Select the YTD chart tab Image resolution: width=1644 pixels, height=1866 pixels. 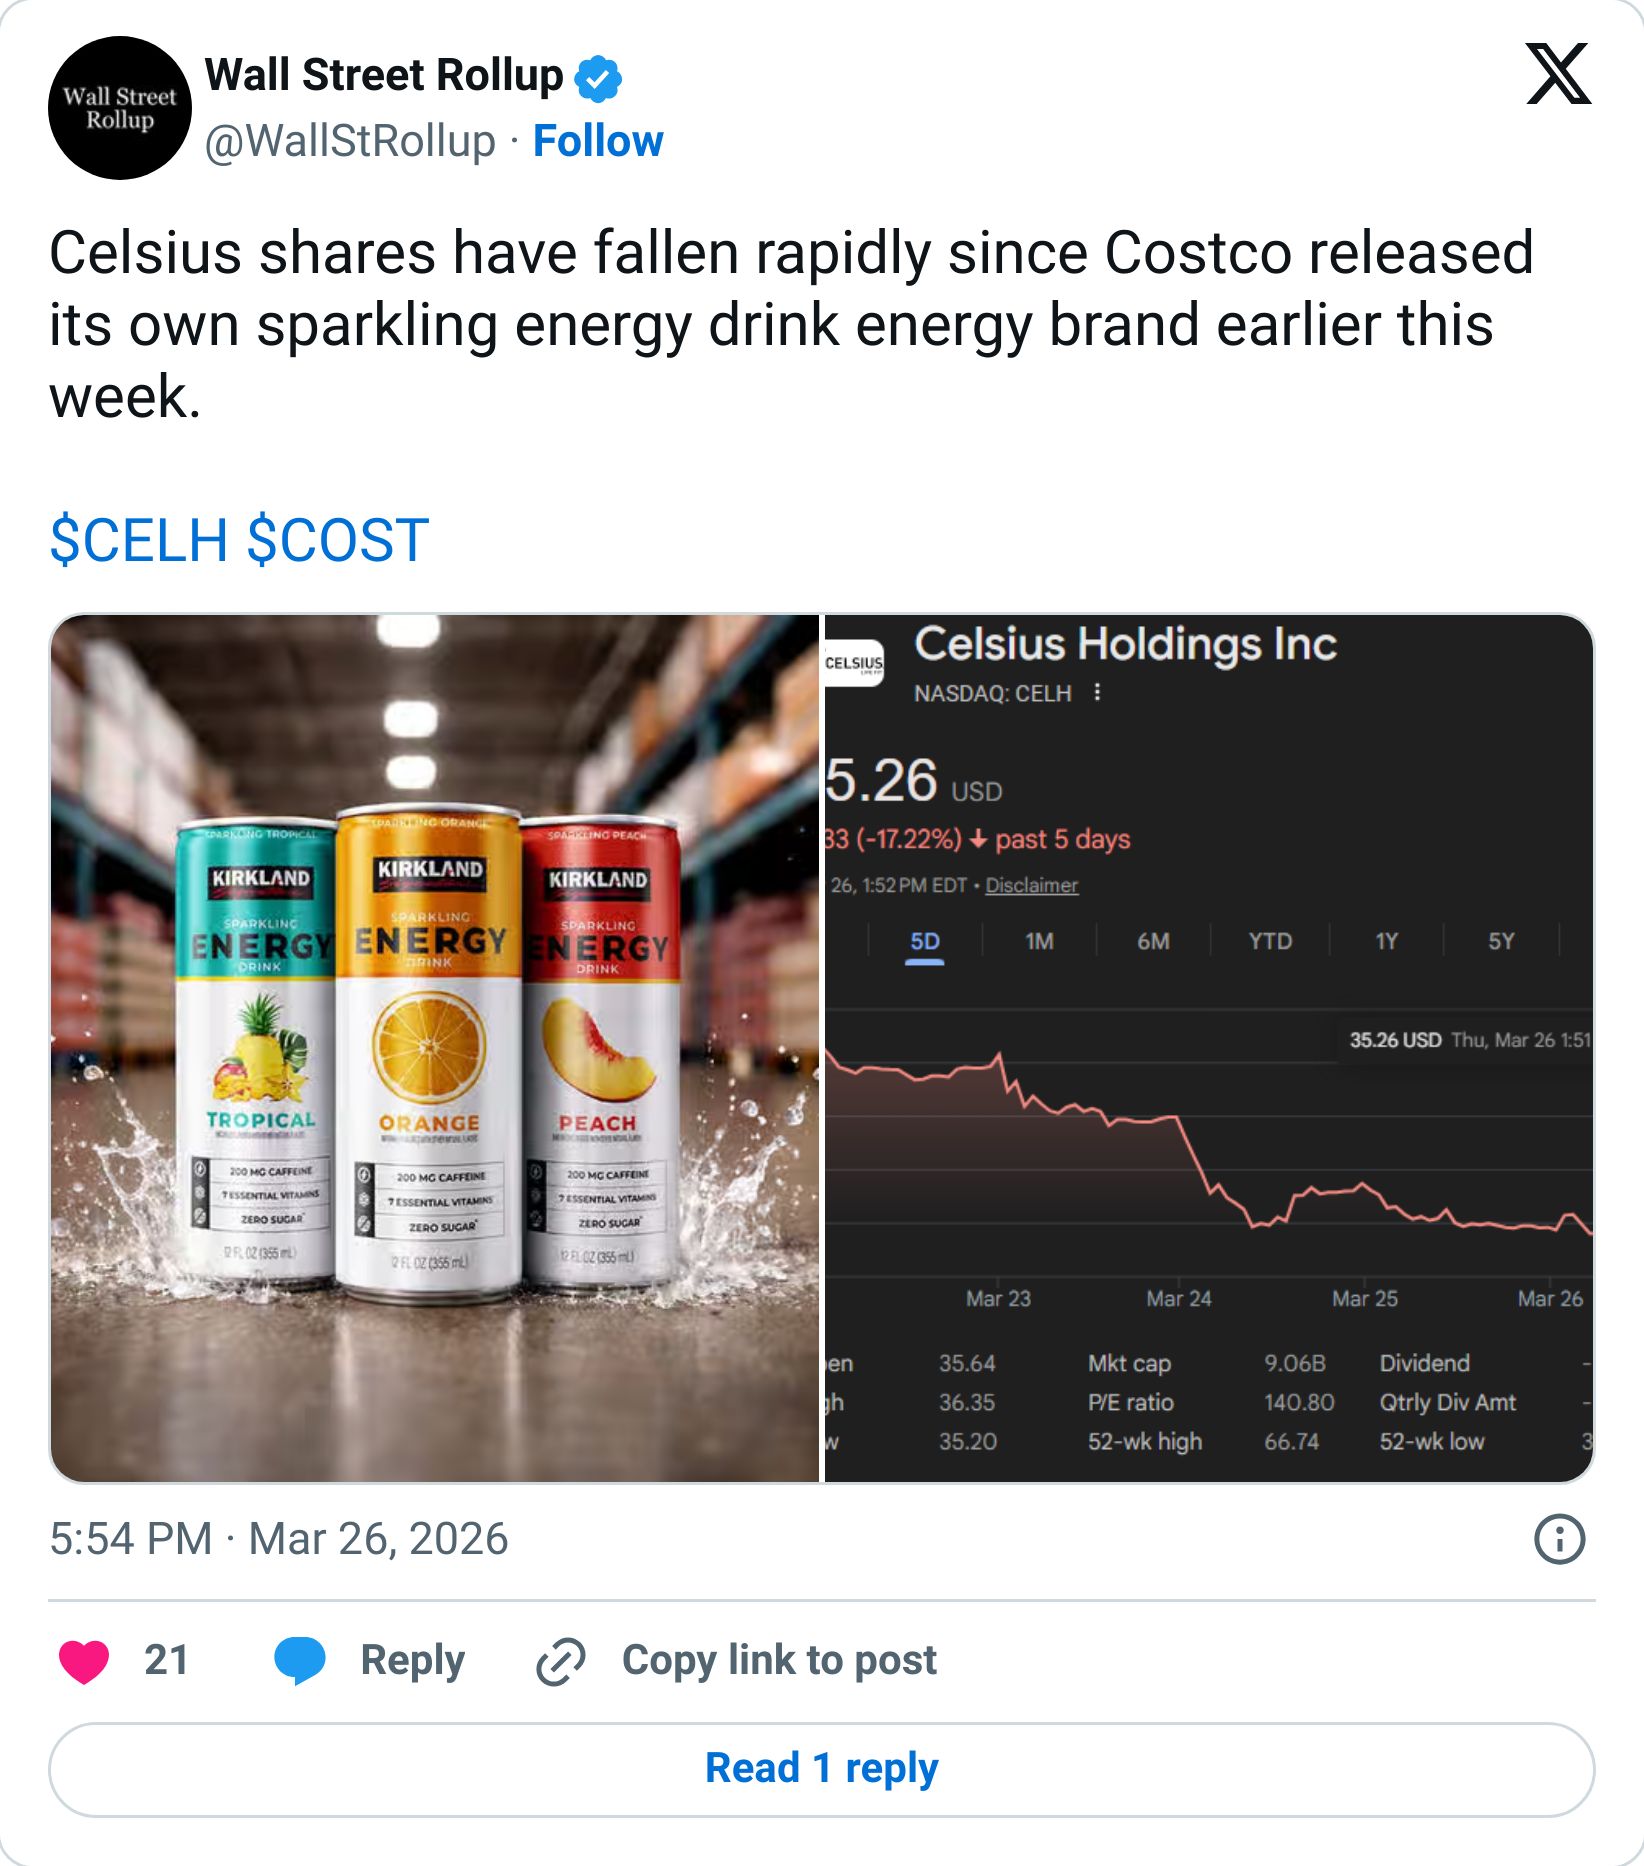1270,941
